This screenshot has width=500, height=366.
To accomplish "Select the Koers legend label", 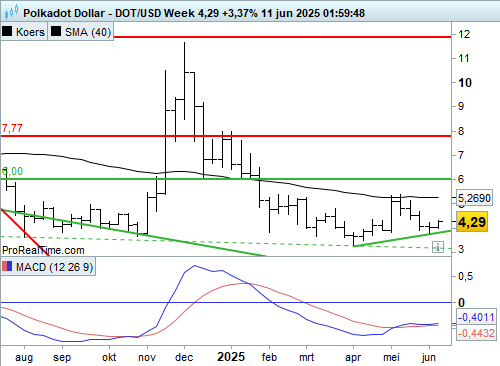I will pos(30,32).
